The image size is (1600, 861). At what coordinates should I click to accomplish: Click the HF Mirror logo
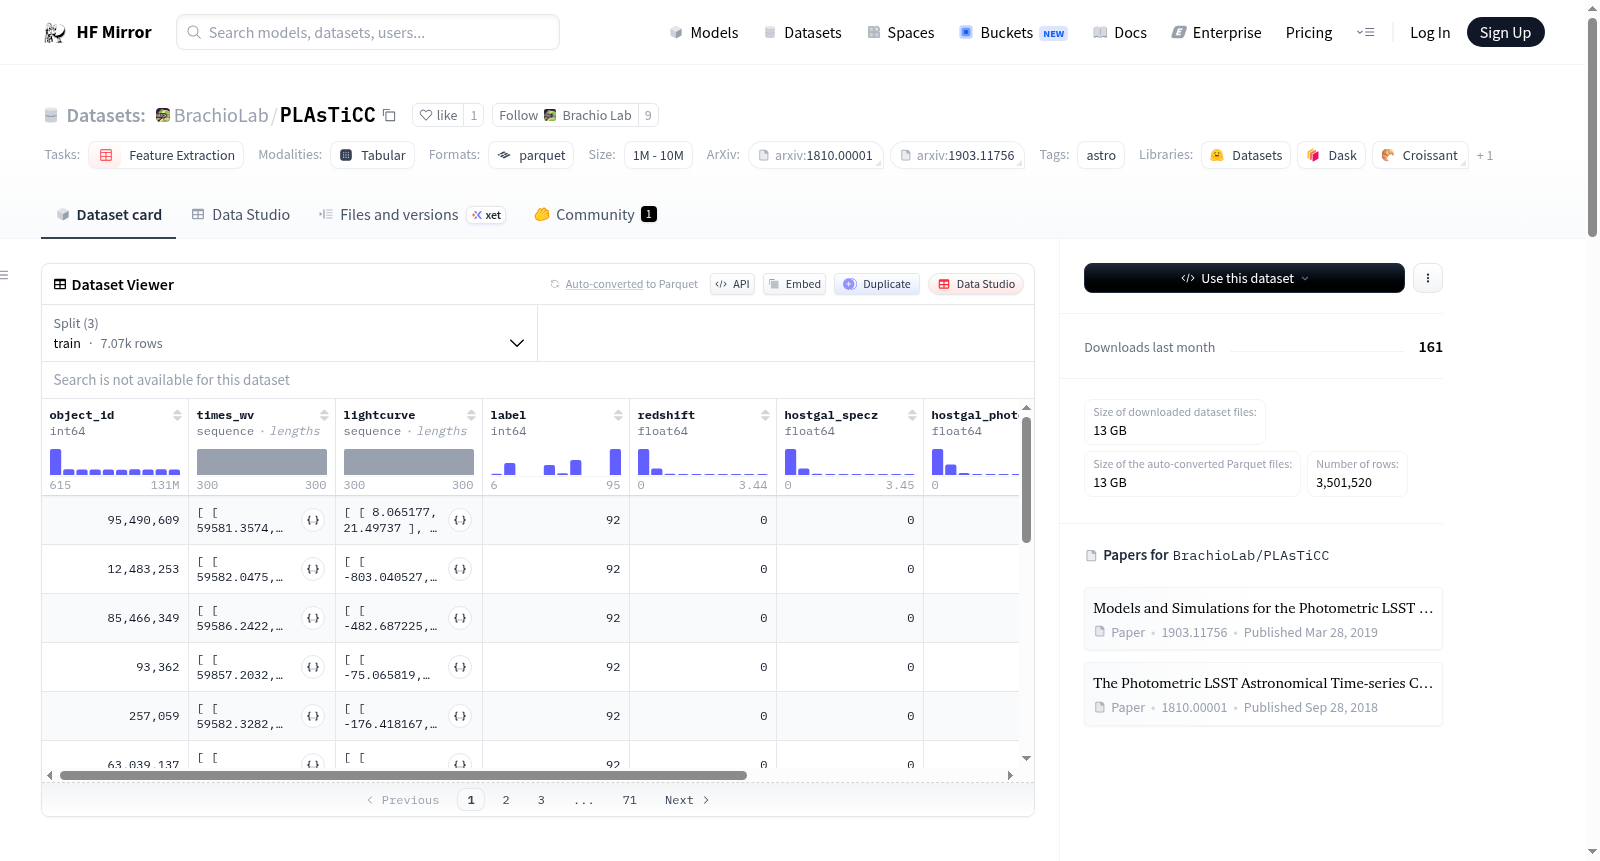pos(98,32)
